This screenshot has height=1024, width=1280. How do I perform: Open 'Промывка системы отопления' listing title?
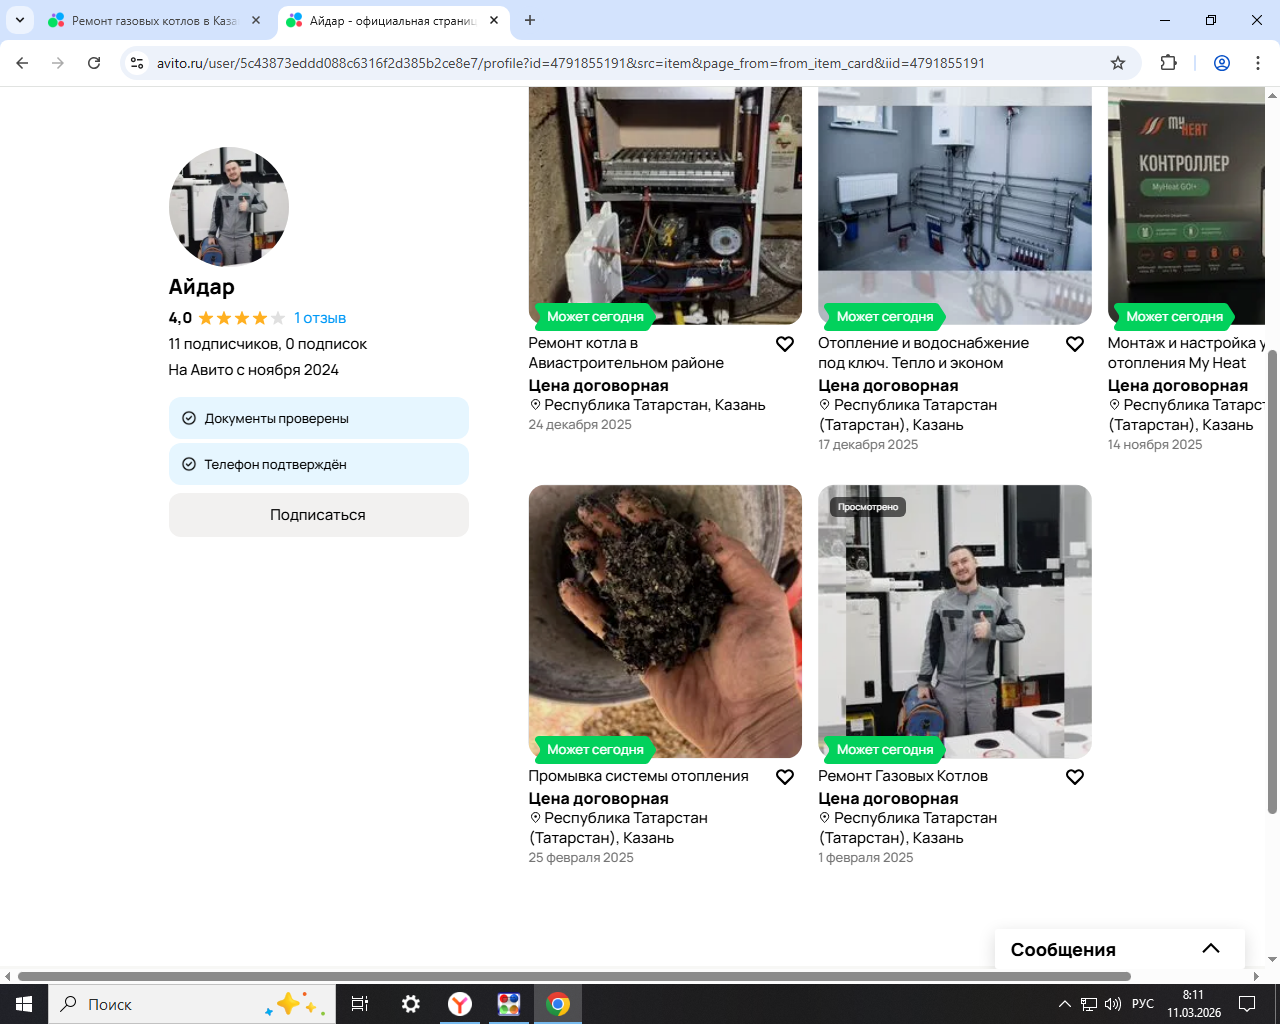click(638, 776)
